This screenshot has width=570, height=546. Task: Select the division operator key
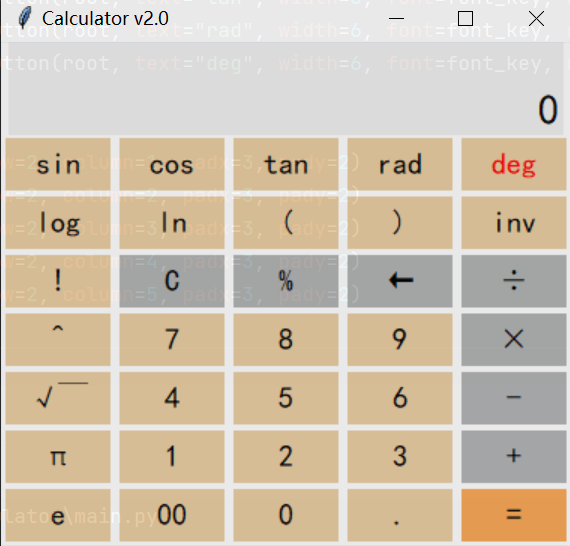pos(514,281)
